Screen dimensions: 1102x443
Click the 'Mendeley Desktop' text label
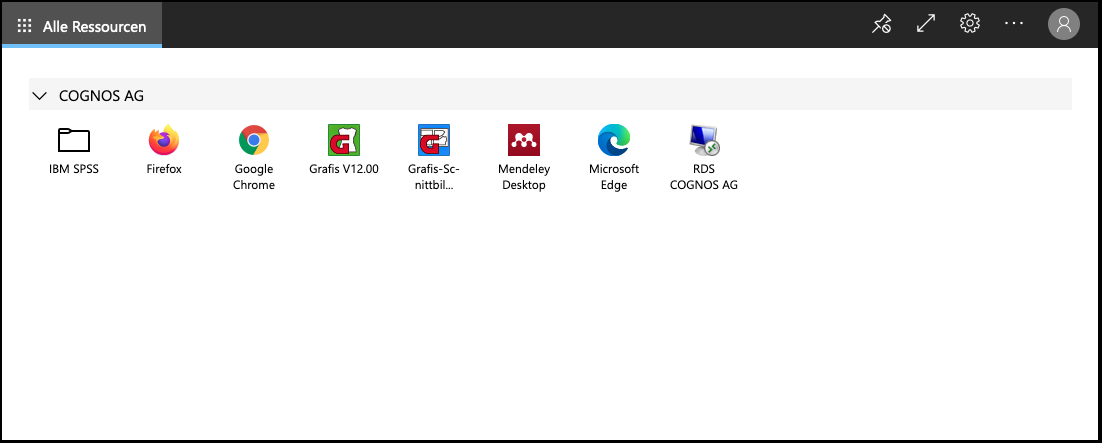523,177
